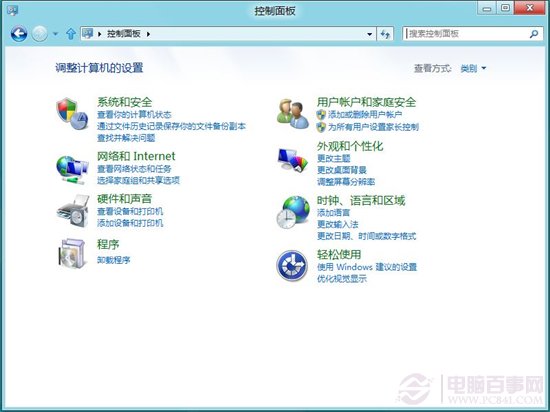Expand the 类别 view-by dropdown
The image size is (550, 412).
473,68
